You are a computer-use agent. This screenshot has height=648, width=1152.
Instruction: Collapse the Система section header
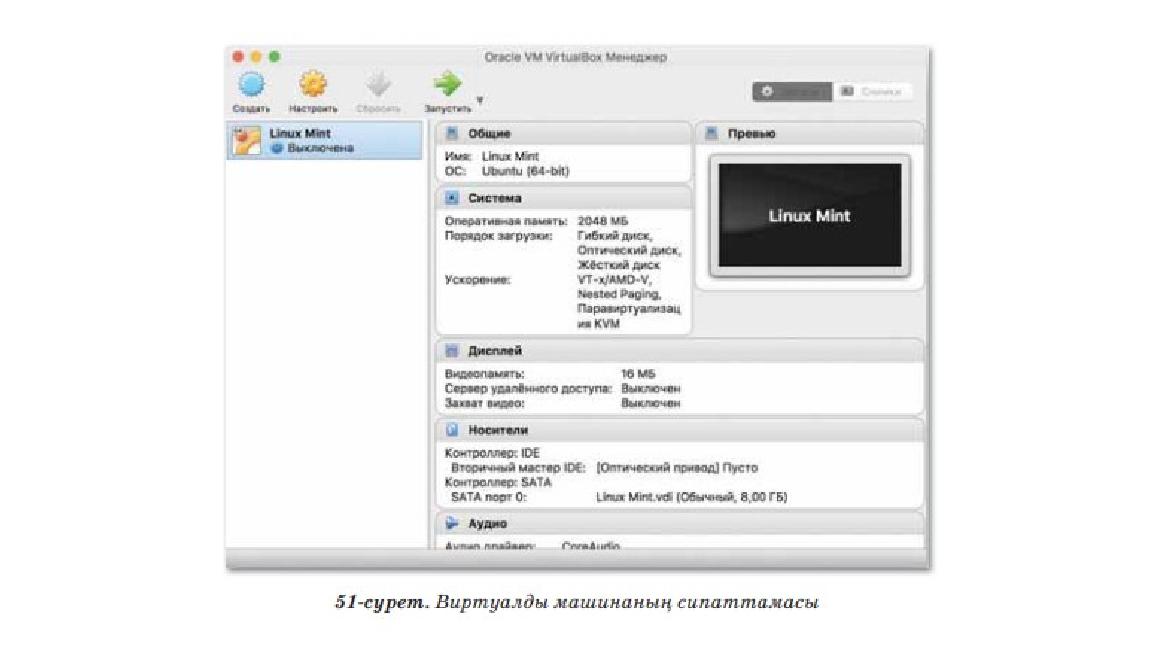564,198
